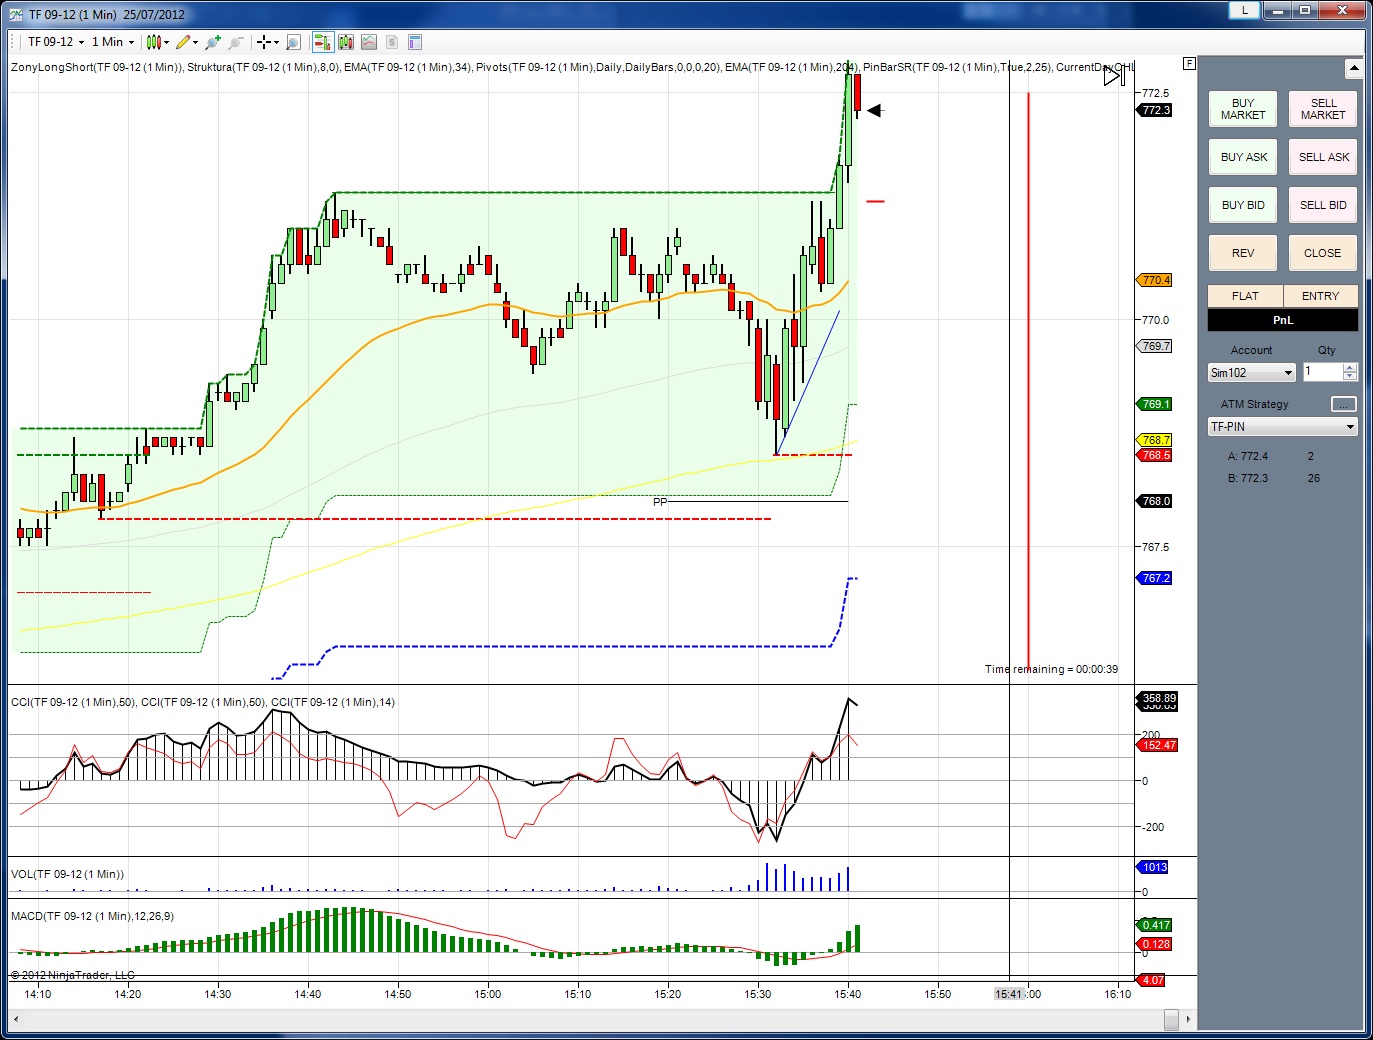
Task: Open the chart properties icon
Action: click(415, 42)
